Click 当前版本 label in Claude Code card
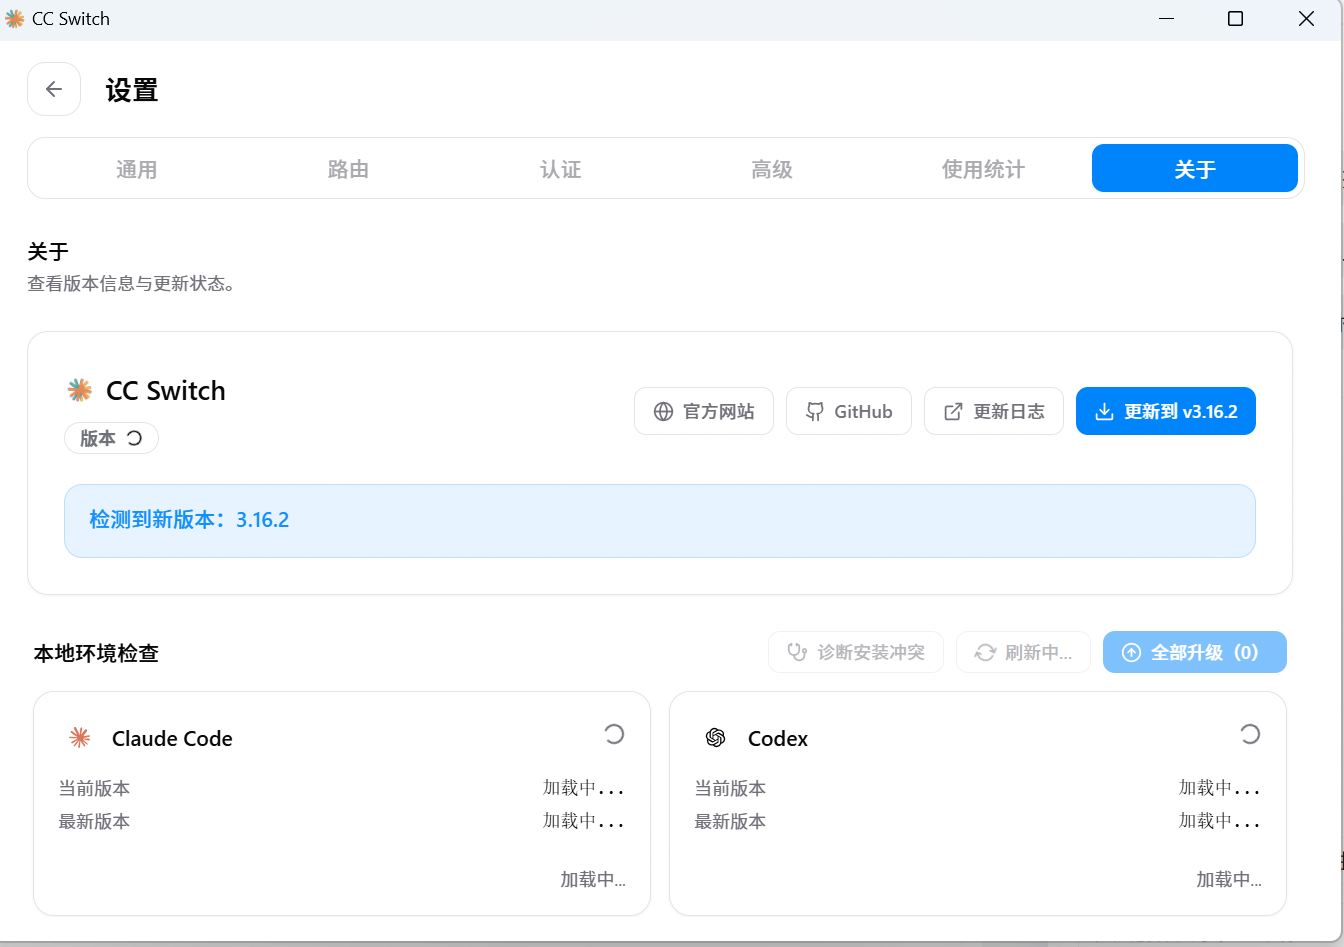 tap(94, 788)
